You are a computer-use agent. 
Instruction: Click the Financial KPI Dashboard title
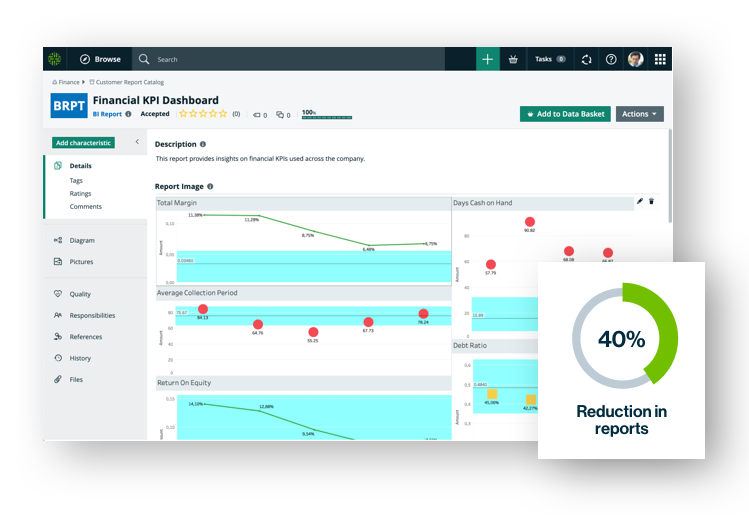click(156, 100)
